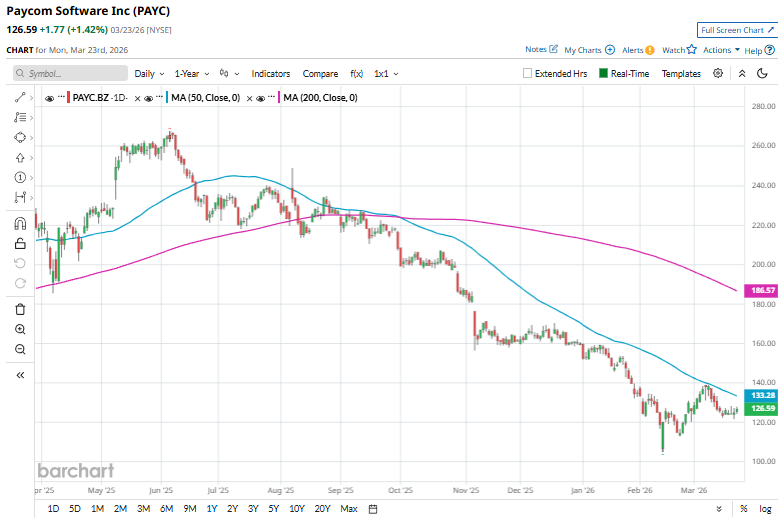This screenshot has height=520, width=778.
Task: Open the Indicators menu
Action: coord(271,73)
